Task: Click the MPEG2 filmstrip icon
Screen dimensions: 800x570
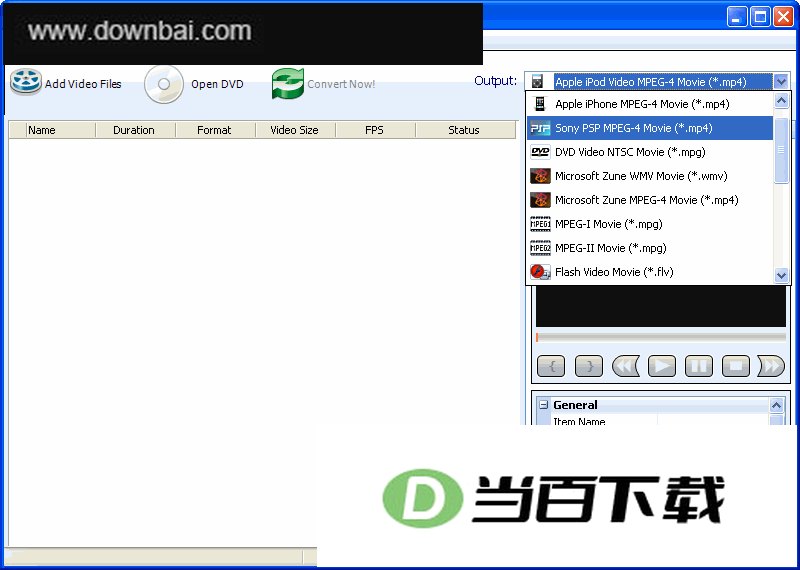Action: [x=540, y=248]
